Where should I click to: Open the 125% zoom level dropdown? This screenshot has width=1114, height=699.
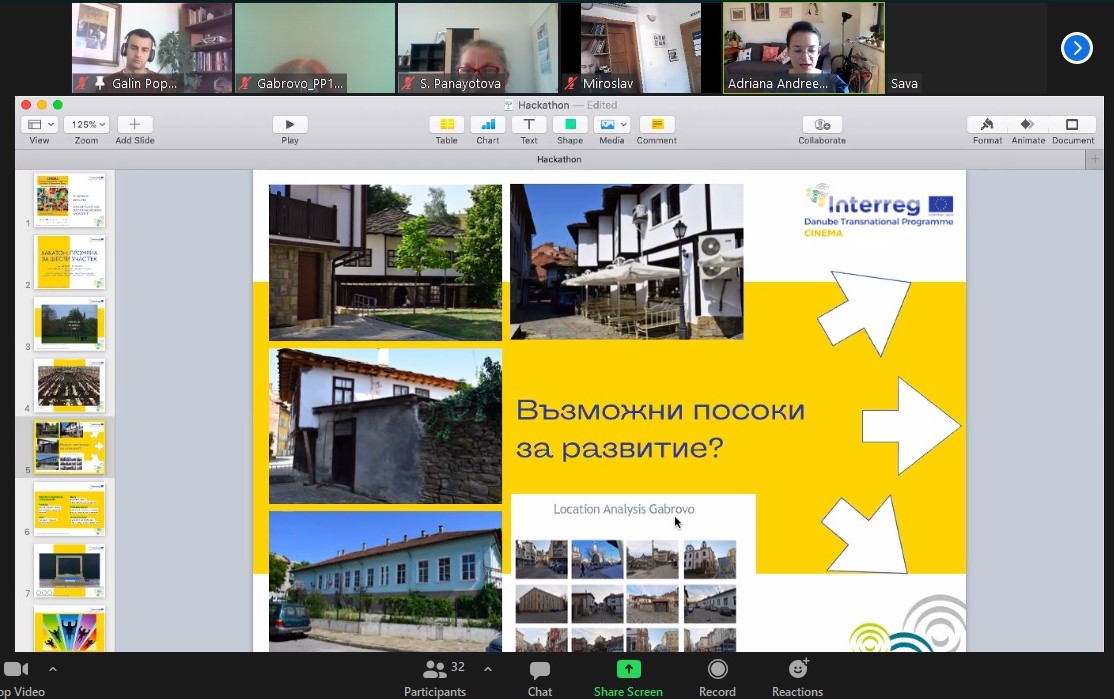[86, 125]
